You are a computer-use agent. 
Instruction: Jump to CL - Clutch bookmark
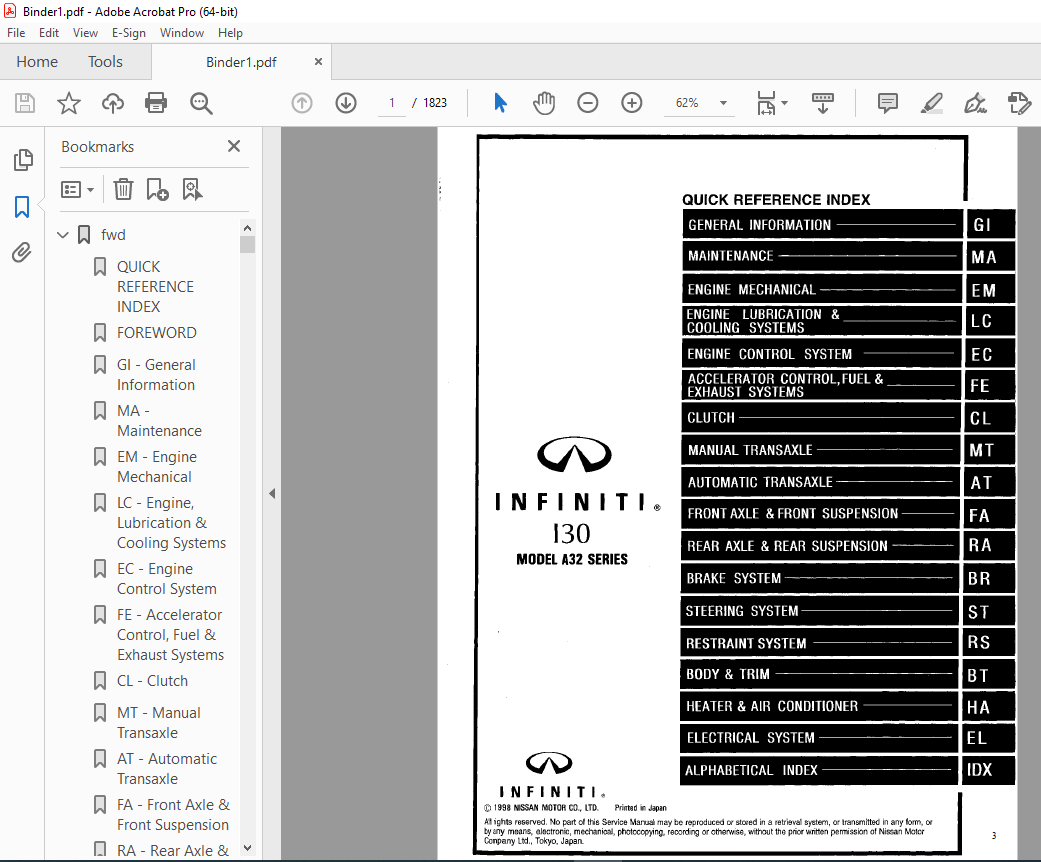152,681
